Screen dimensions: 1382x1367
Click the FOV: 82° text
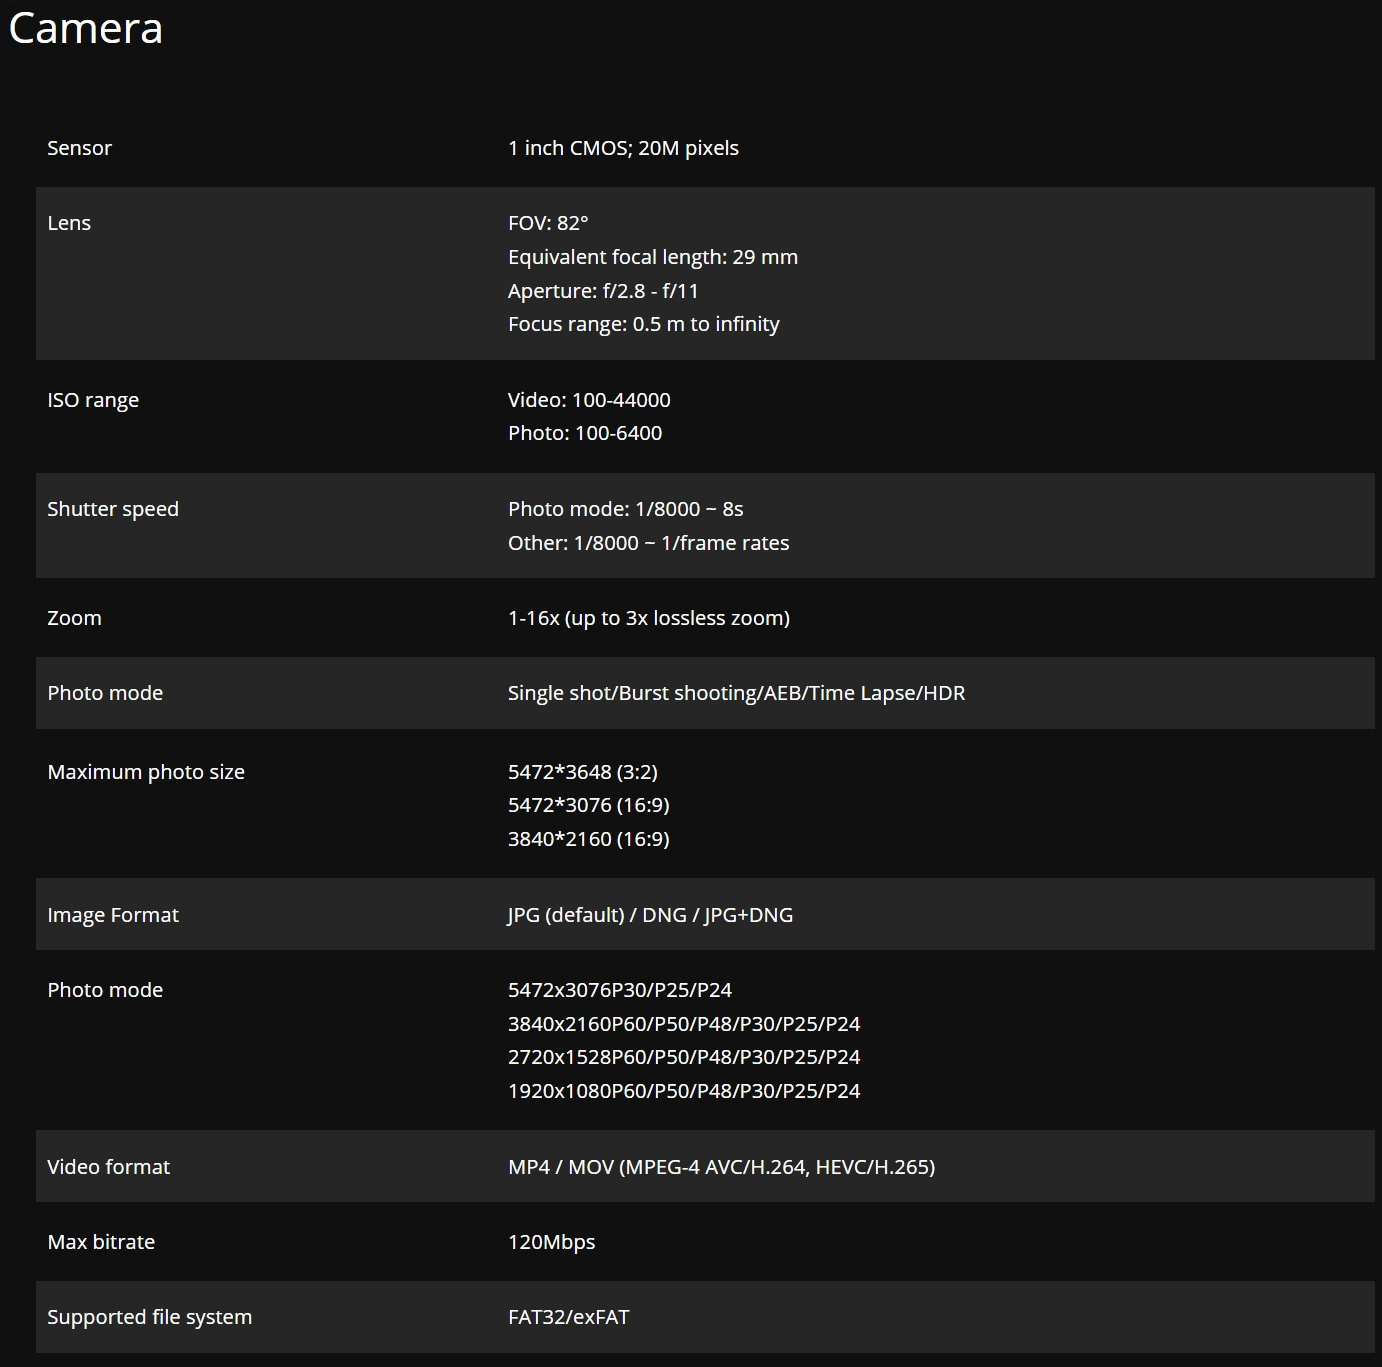pos(548,223)
